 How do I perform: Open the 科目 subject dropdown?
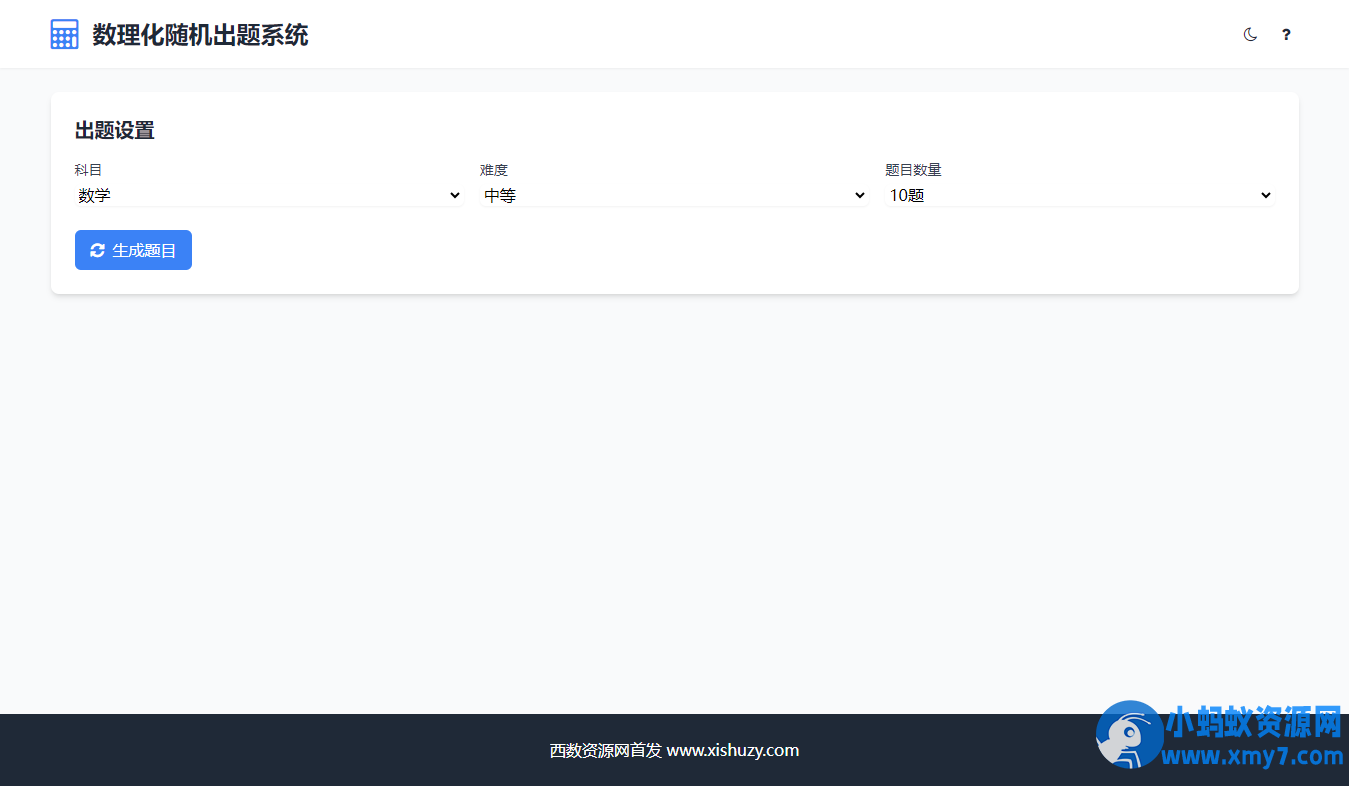tap(268, 195)
